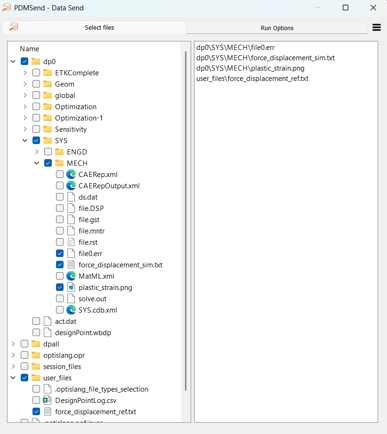Click the Name column header

pyautogui.click(x=29, y=49)
